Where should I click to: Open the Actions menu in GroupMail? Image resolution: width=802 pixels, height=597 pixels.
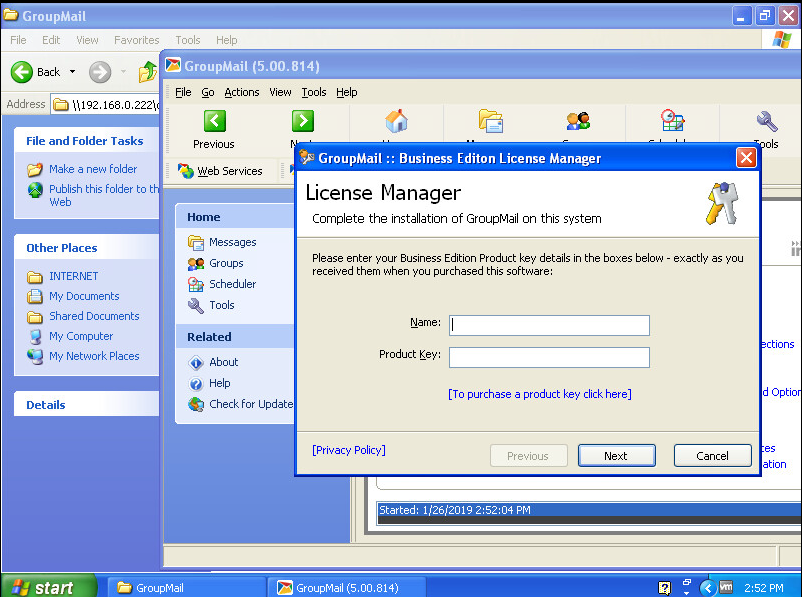(241, 92)
